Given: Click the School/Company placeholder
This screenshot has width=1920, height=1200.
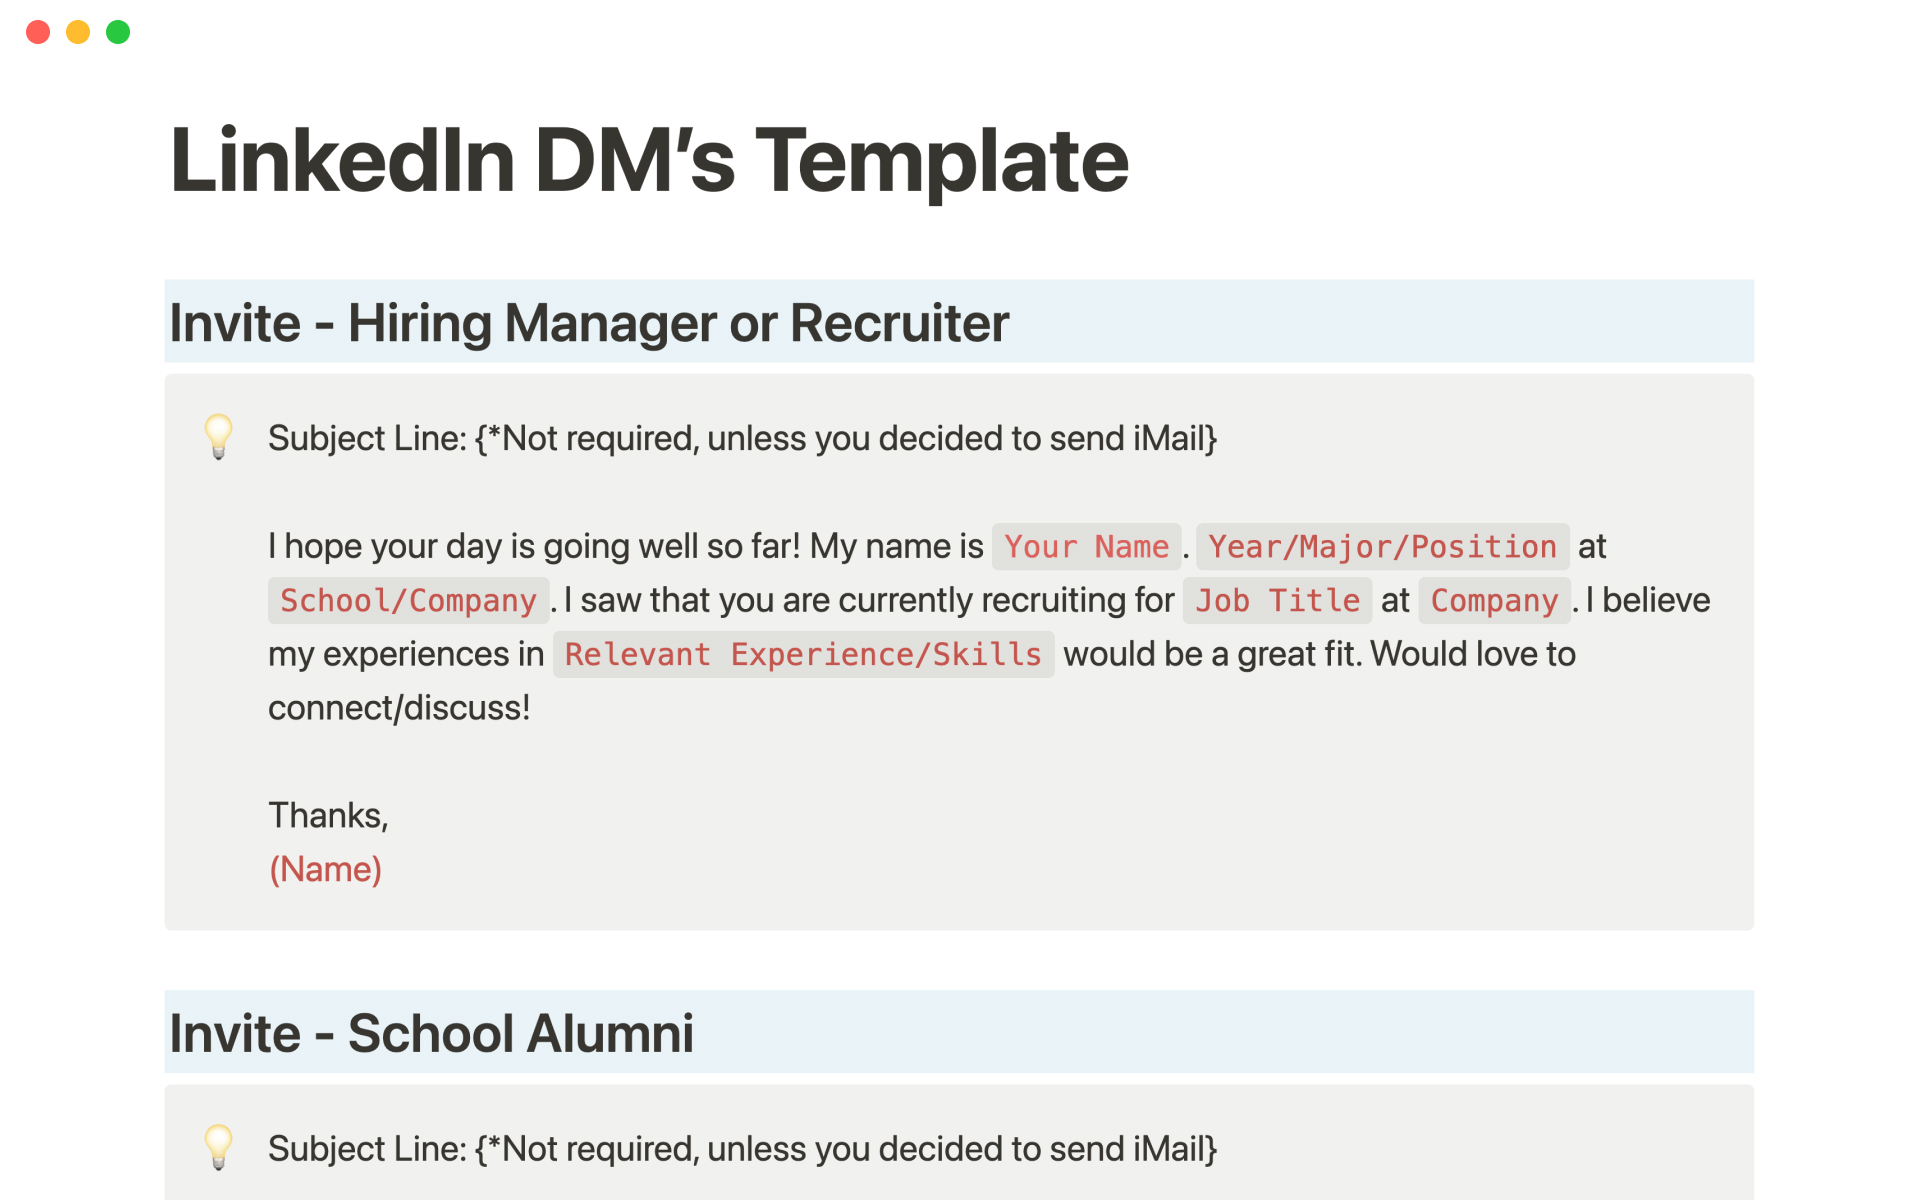Looking at the screenshot, I should tap(408, 601).
